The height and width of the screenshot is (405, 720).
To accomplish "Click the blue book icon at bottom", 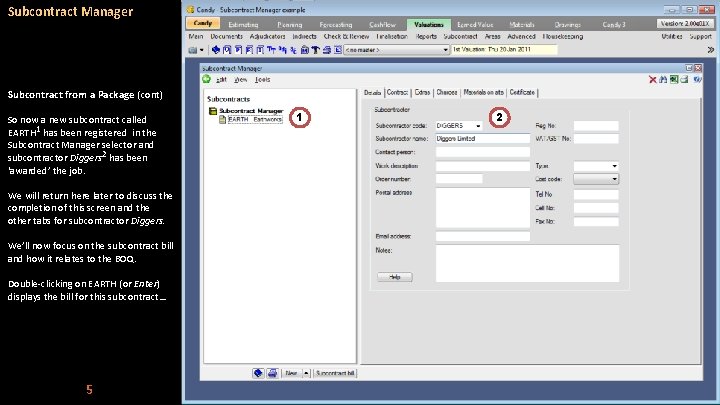I will point(258,373).
